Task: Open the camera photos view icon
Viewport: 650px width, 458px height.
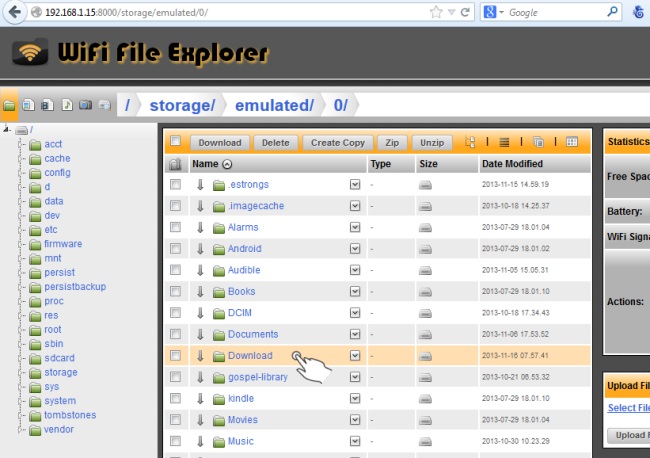Action: pos(84,104)
